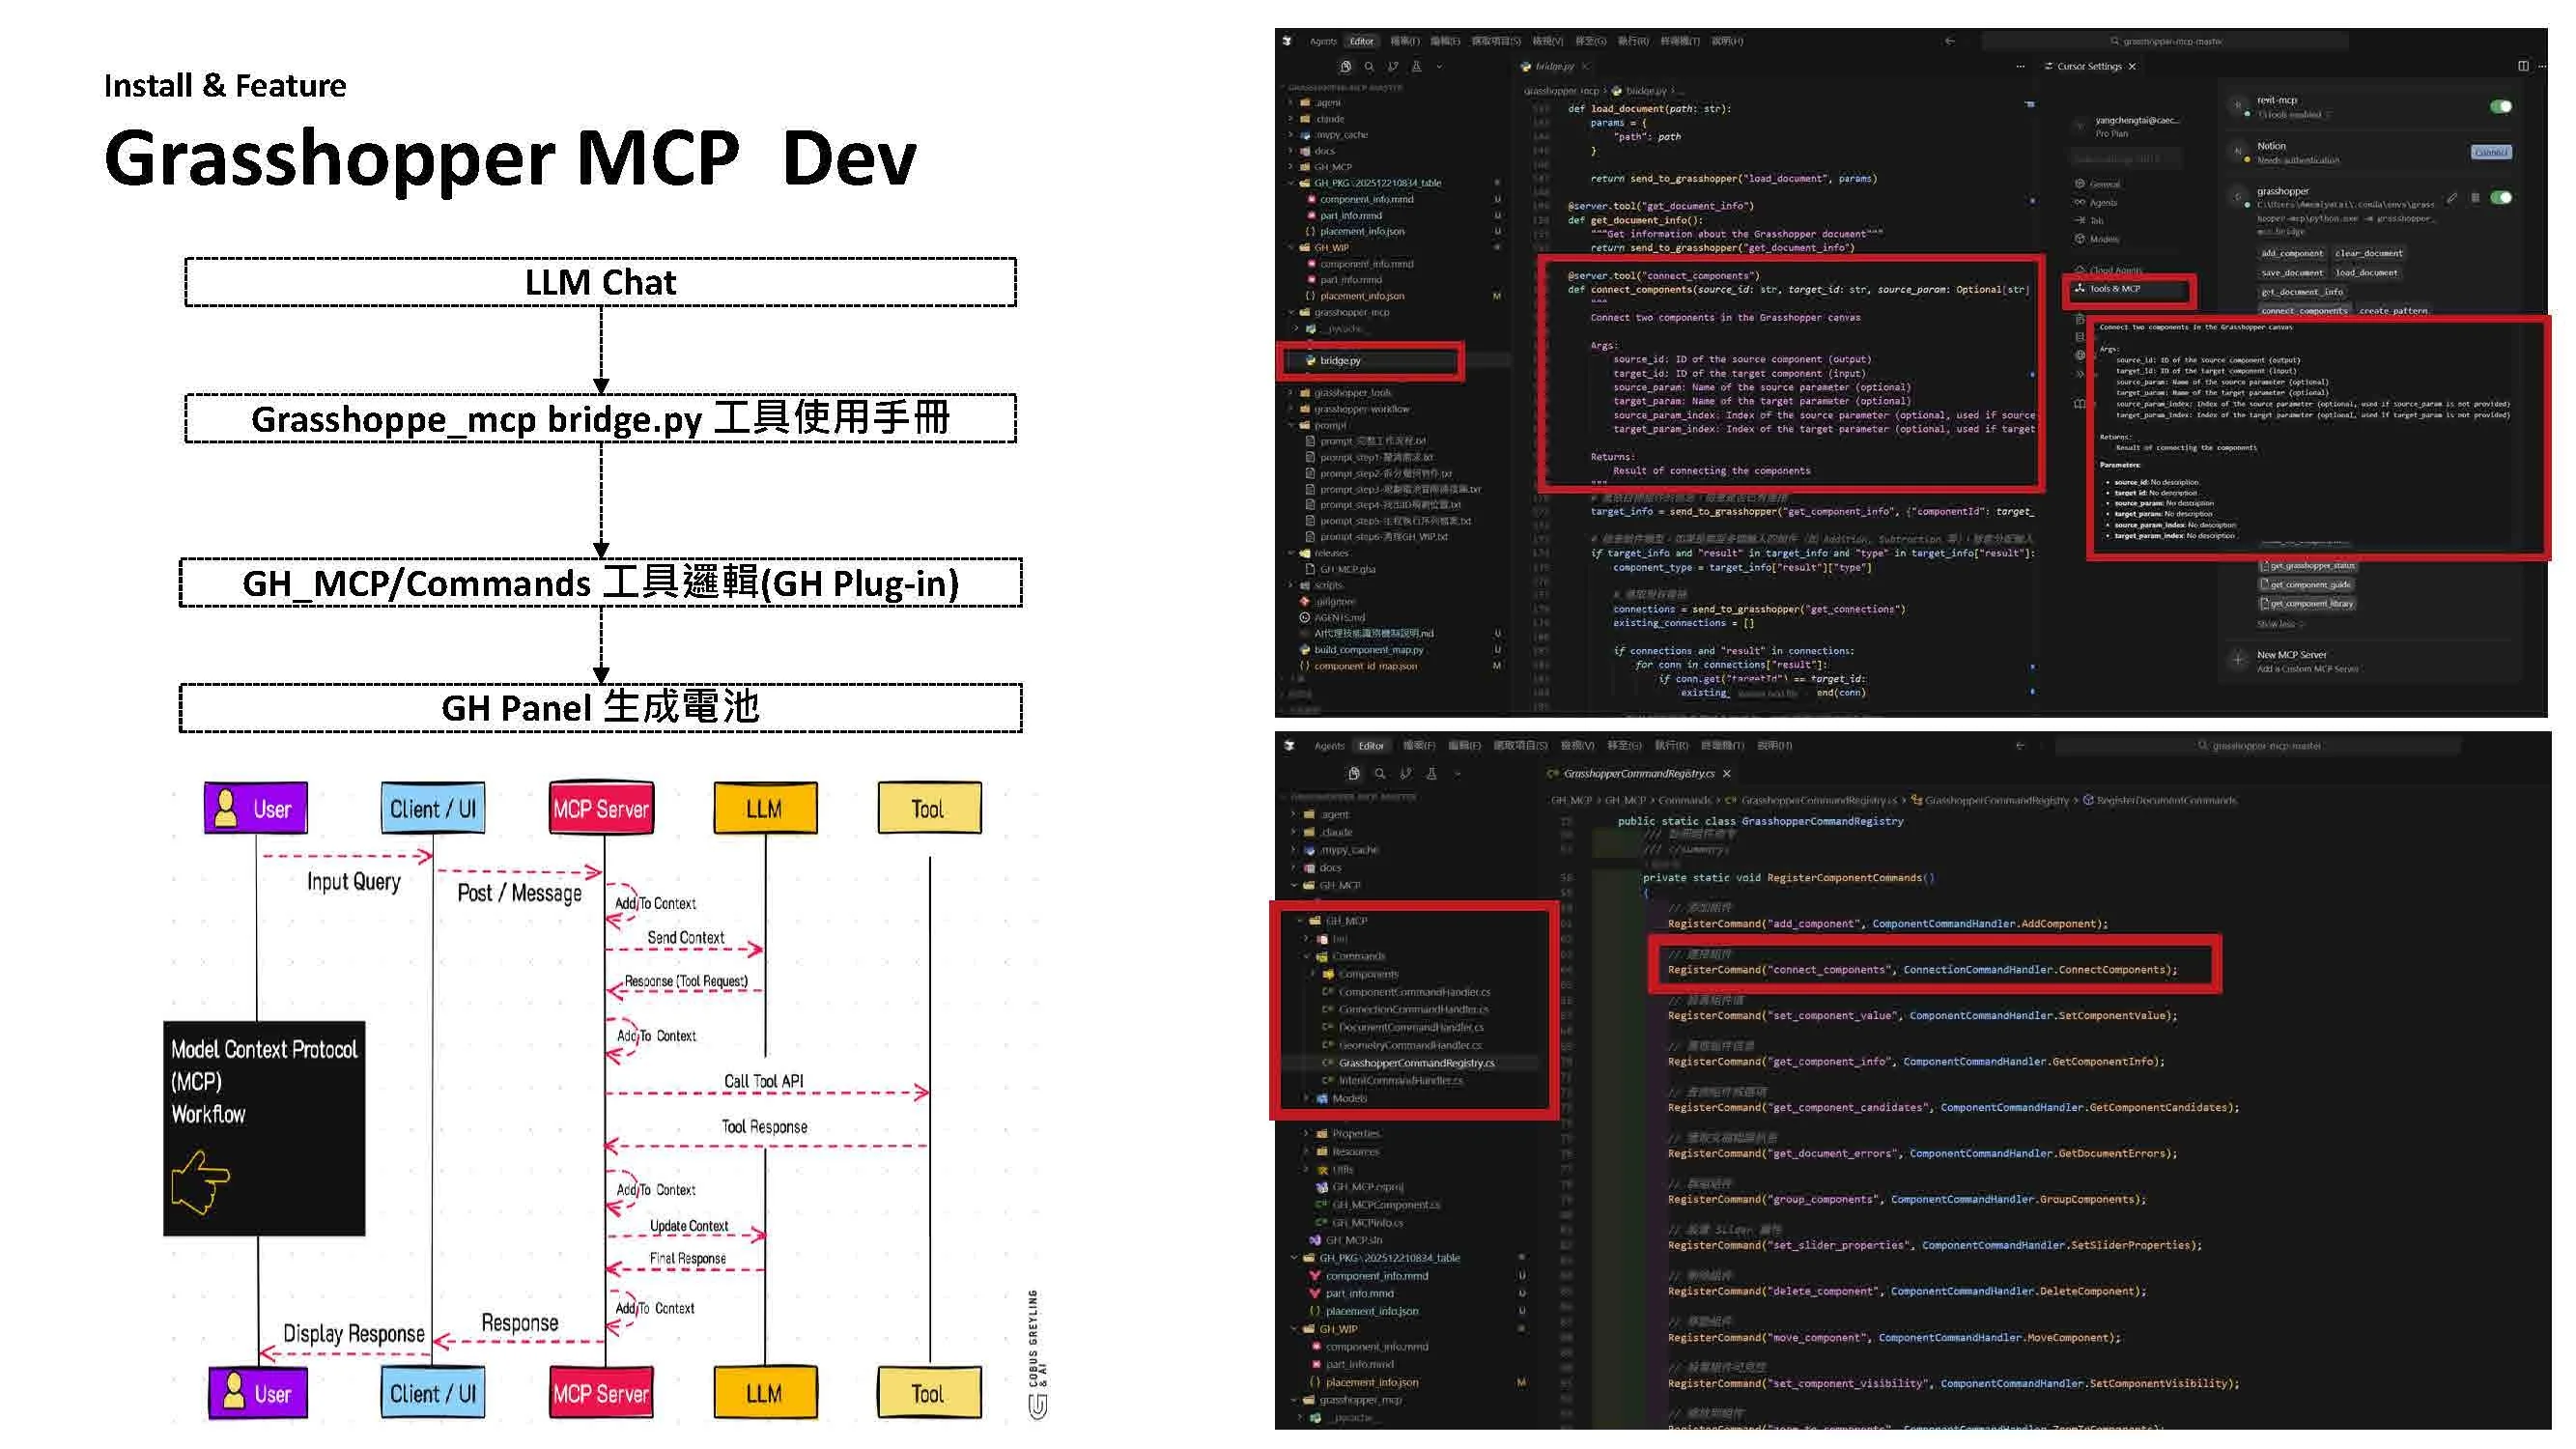This screenshot has width=2576, height=1449.
Task: Click the back arrow beside the grasshopper-mcp-master search
Action: (x=1949, y=41)
